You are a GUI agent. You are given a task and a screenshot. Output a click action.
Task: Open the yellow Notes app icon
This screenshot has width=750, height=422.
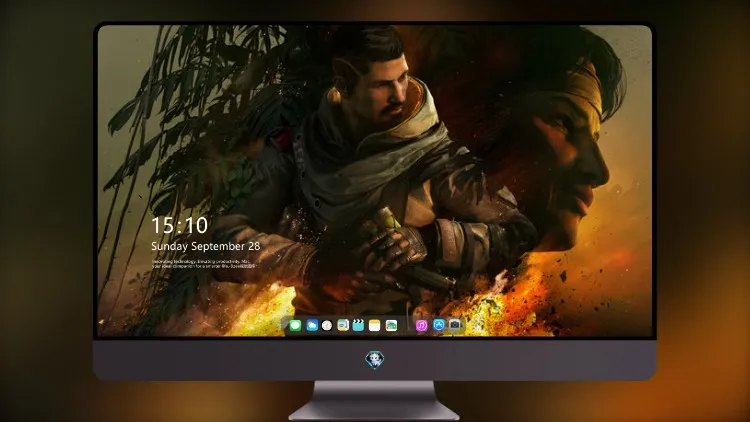point(375,326)
